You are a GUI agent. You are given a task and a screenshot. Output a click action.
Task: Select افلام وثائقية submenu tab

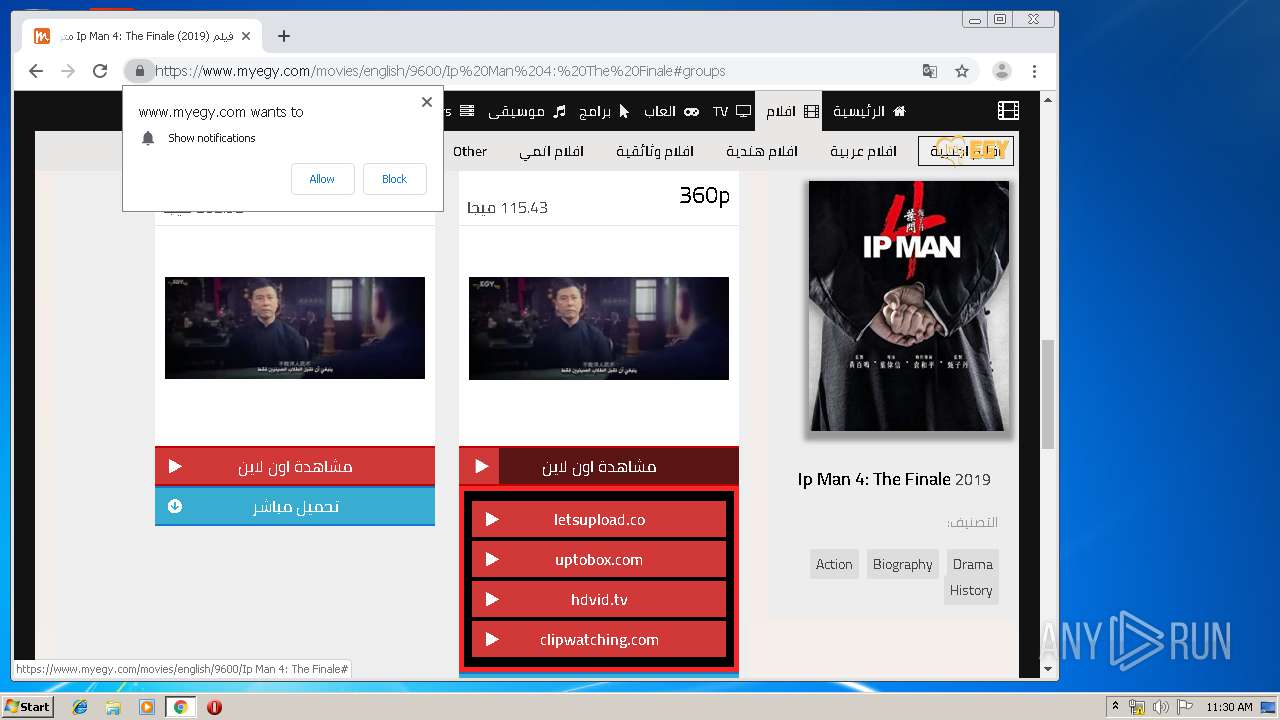[655, 151]
